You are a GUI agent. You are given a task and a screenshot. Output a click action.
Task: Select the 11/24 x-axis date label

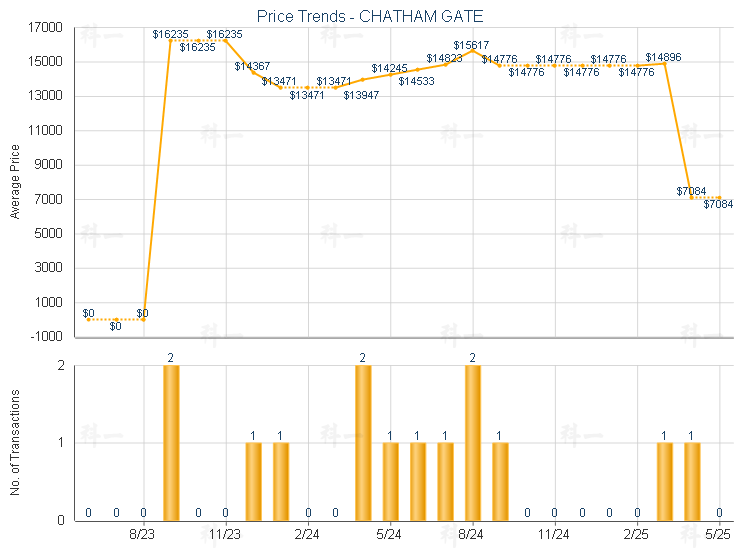[554, 536]
